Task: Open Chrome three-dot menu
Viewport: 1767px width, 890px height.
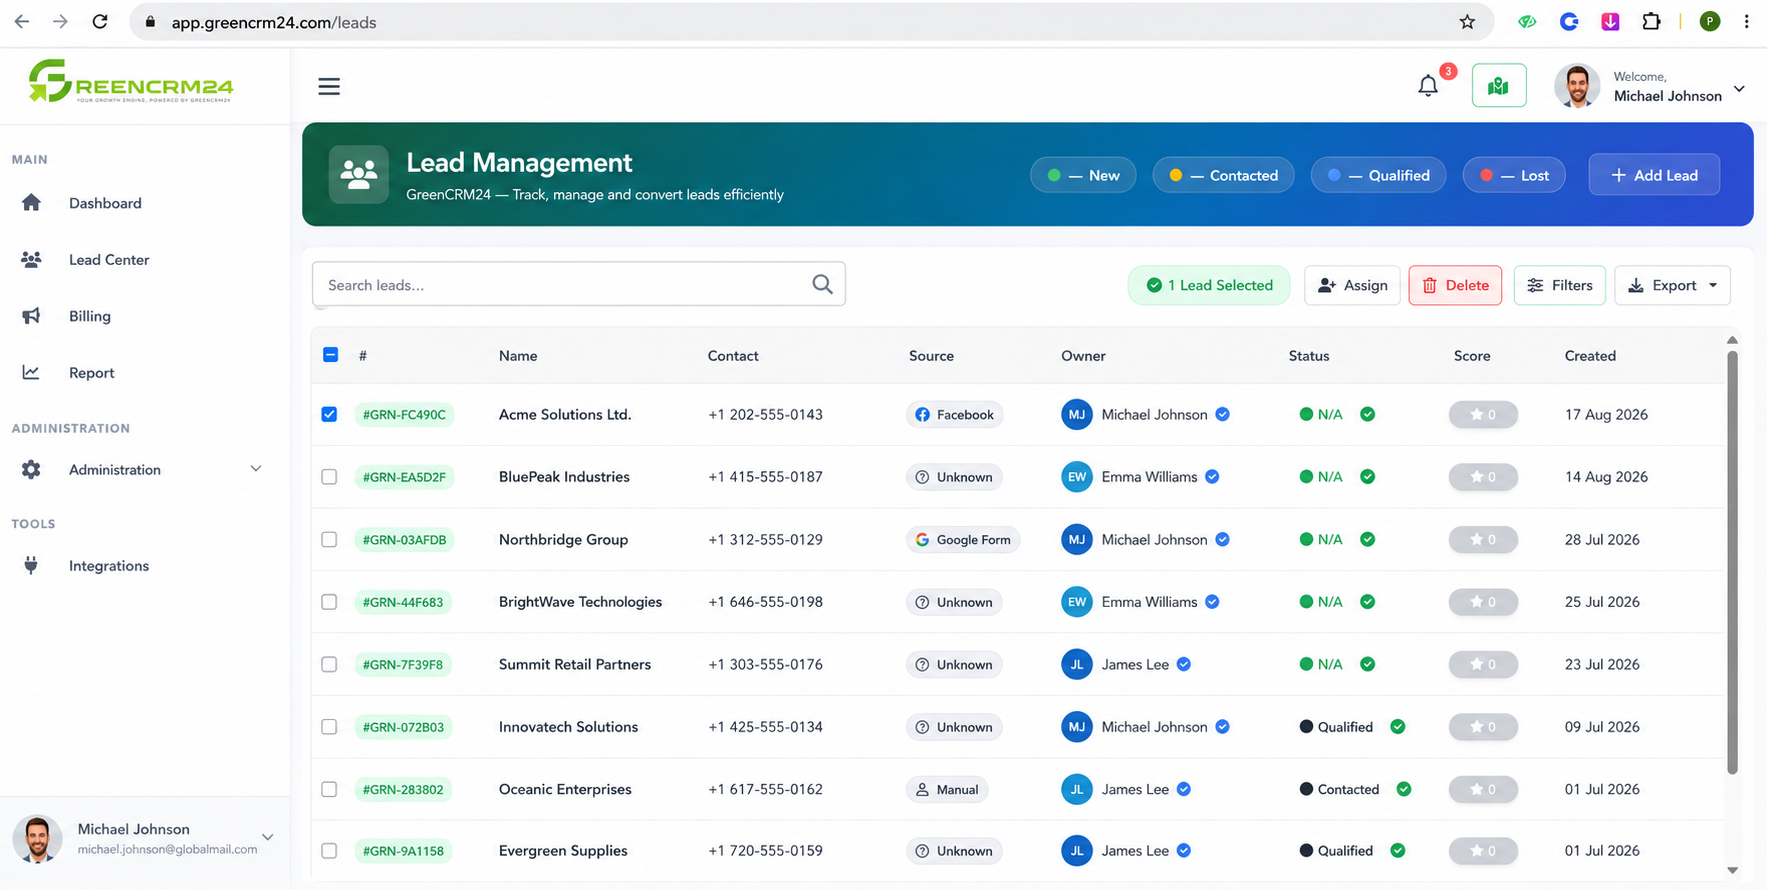Action: [x=1746, y=22]
